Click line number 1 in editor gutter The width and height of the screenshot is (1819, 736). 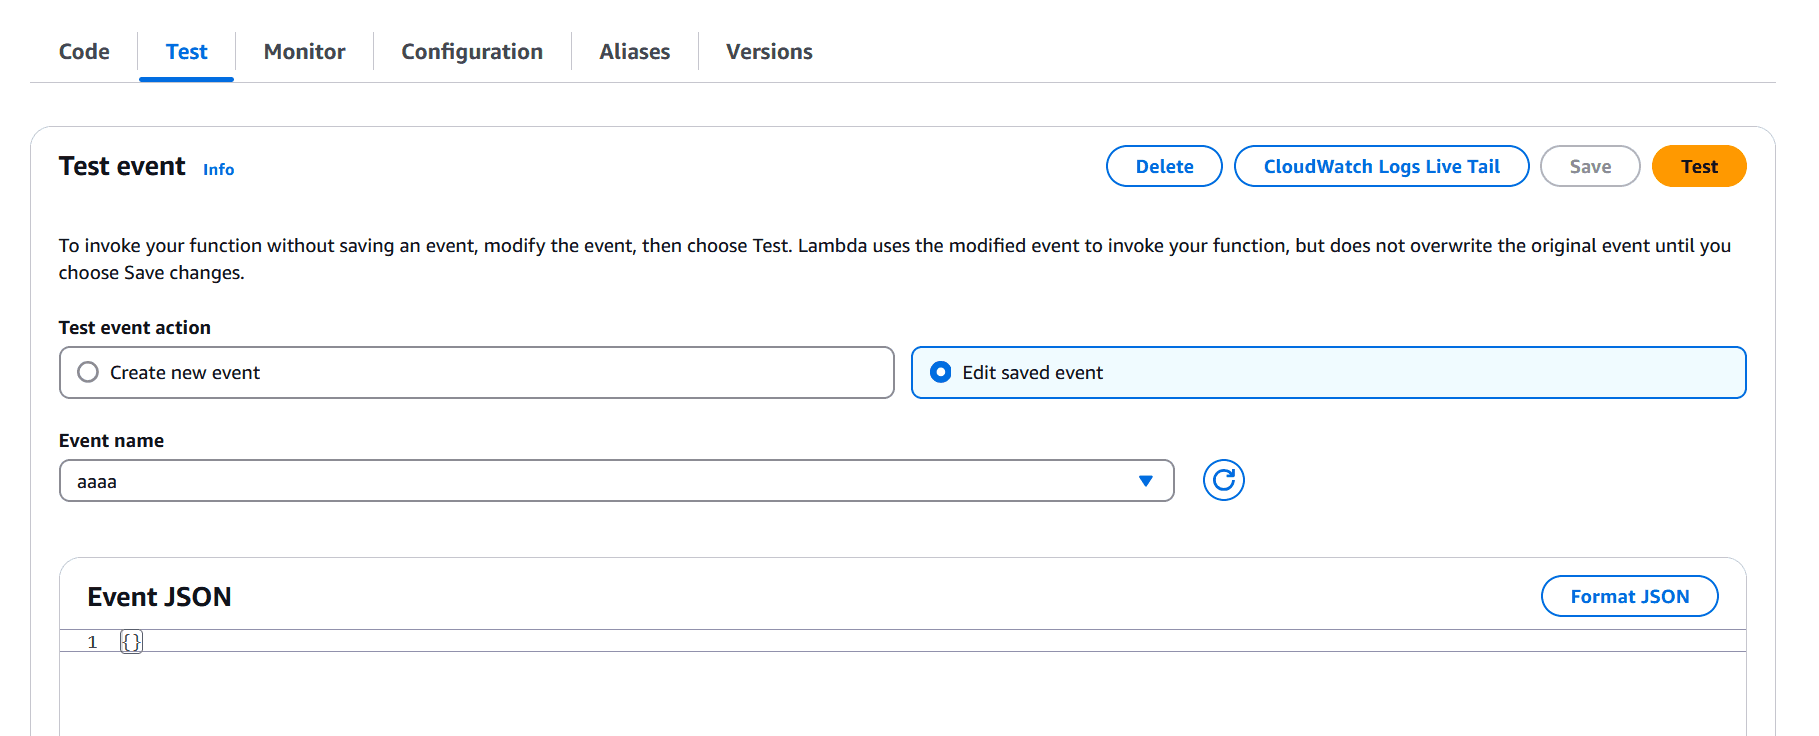(92, 642)
